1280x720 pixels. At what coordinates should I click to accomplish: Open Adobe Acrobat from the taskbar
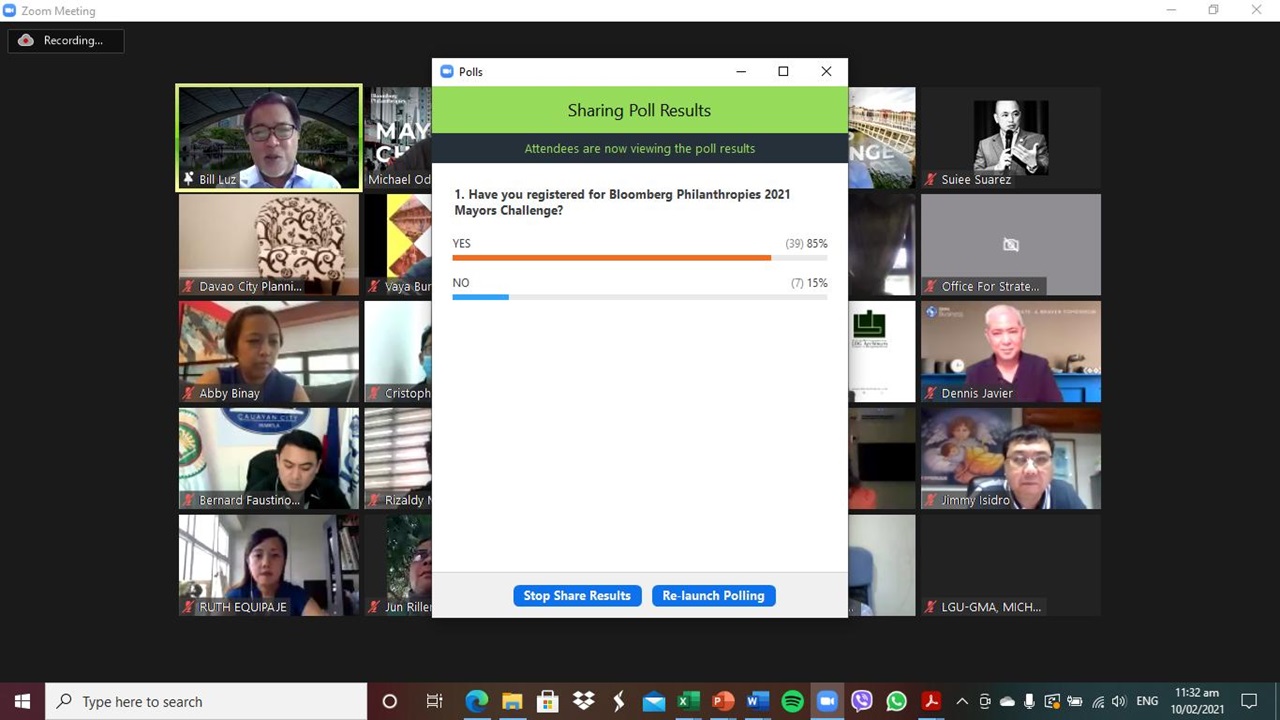pyautogui.click(x=931, y=702)
